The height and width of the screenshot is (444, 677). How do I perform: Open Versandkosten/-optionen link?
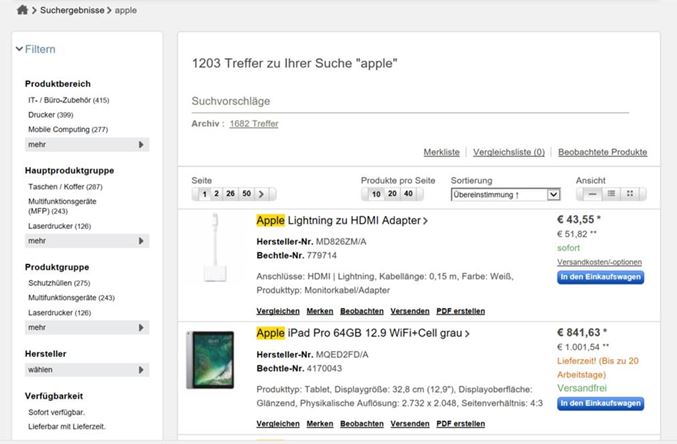point(599,262)
